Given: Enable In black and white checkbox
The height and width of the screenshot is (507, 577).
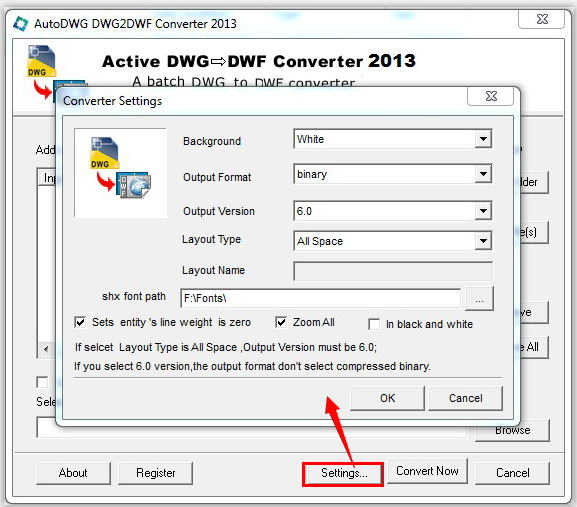Looking at the screenshot, I should point(374,324).
